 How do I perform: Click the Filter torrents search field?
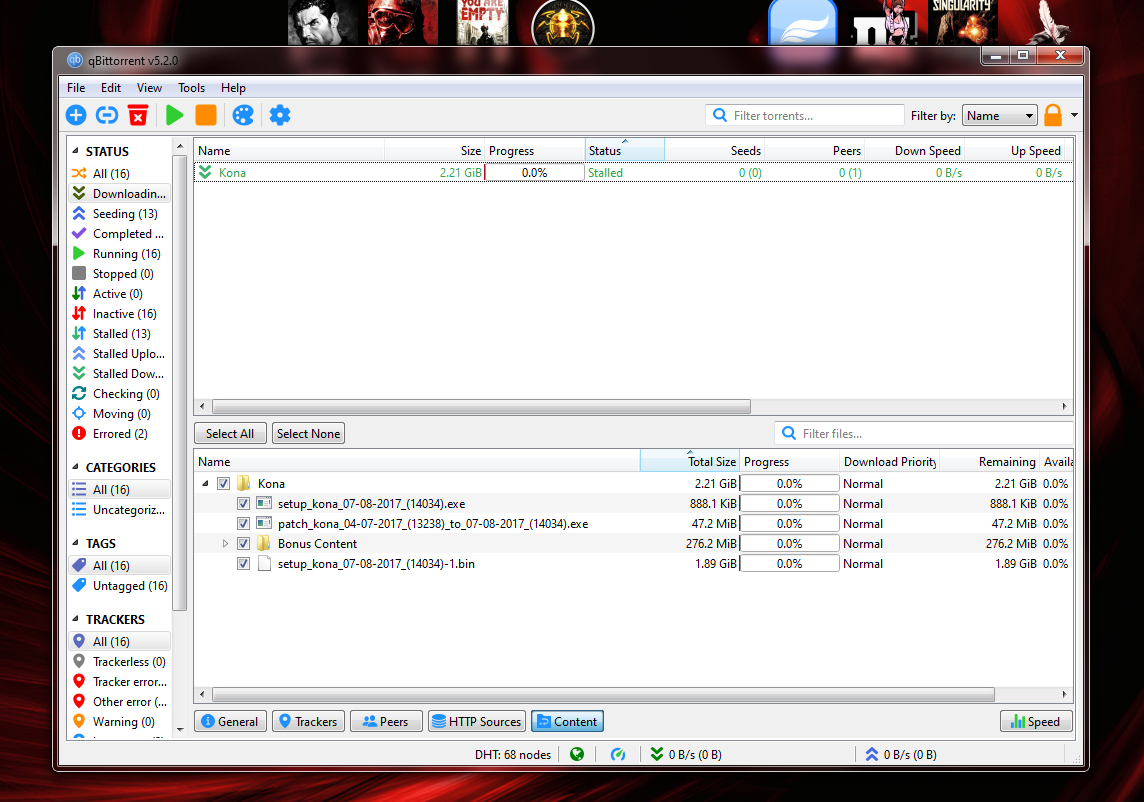click(805, 115)
